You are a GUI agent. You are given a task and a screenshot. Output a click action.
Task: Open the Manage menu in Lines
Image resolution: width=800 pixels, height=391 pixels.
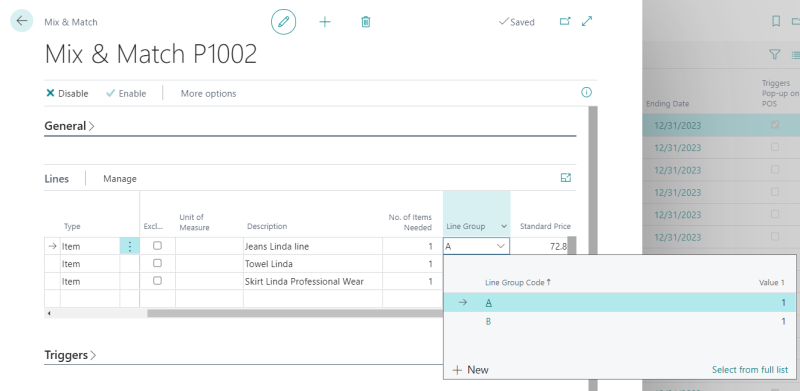pos(120,179)
